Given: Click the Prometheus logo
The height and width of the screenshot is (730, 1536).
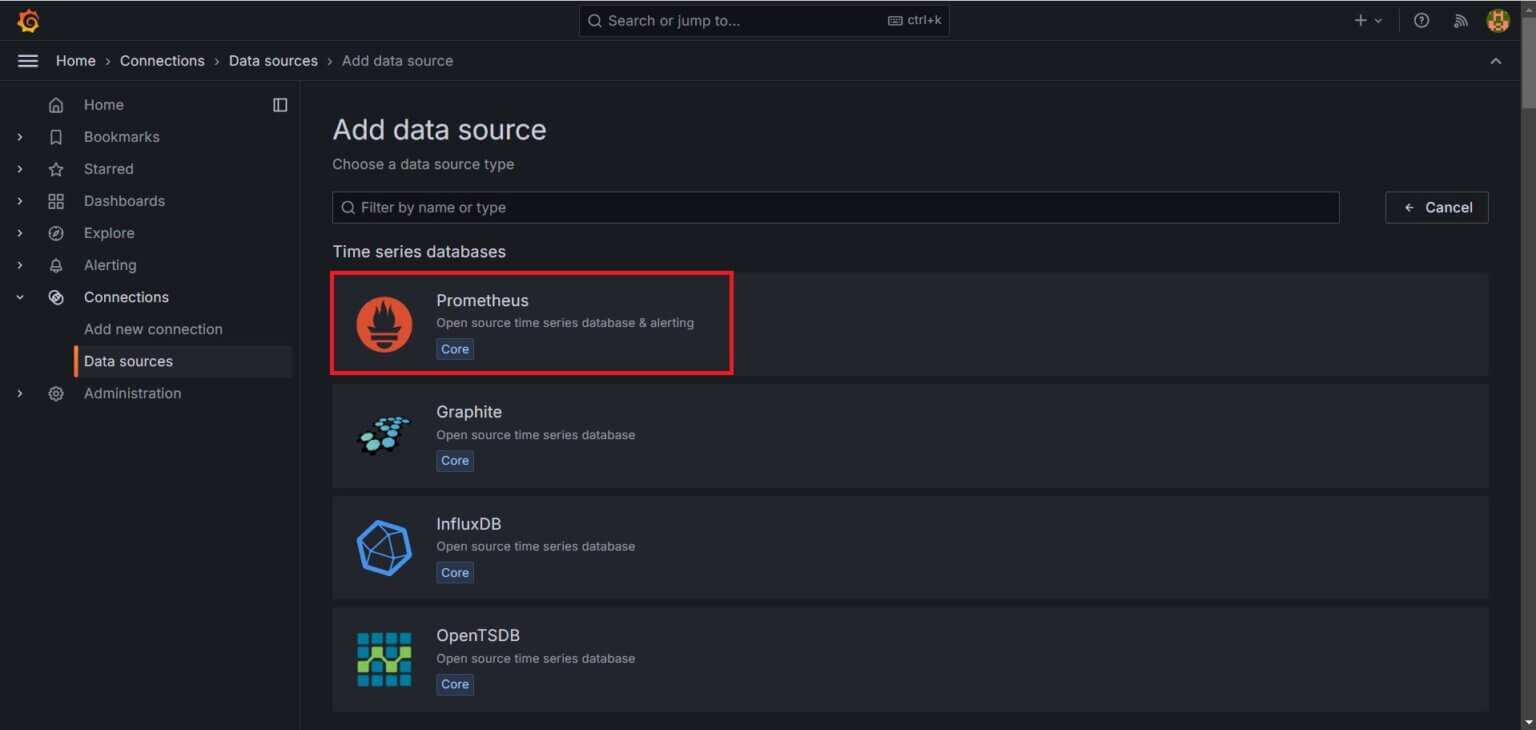Looking at the screenshot, I should click(385, 323).
